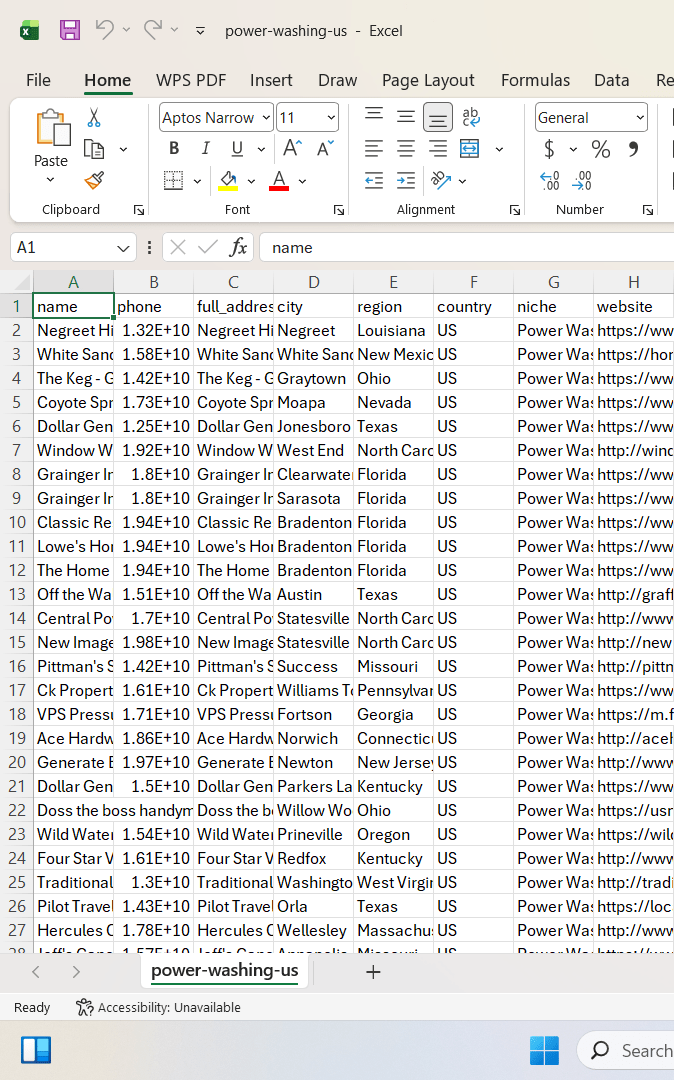Click the Name Box showing A1
Screen dimensions: 674x1080
[x=72, y=247]
